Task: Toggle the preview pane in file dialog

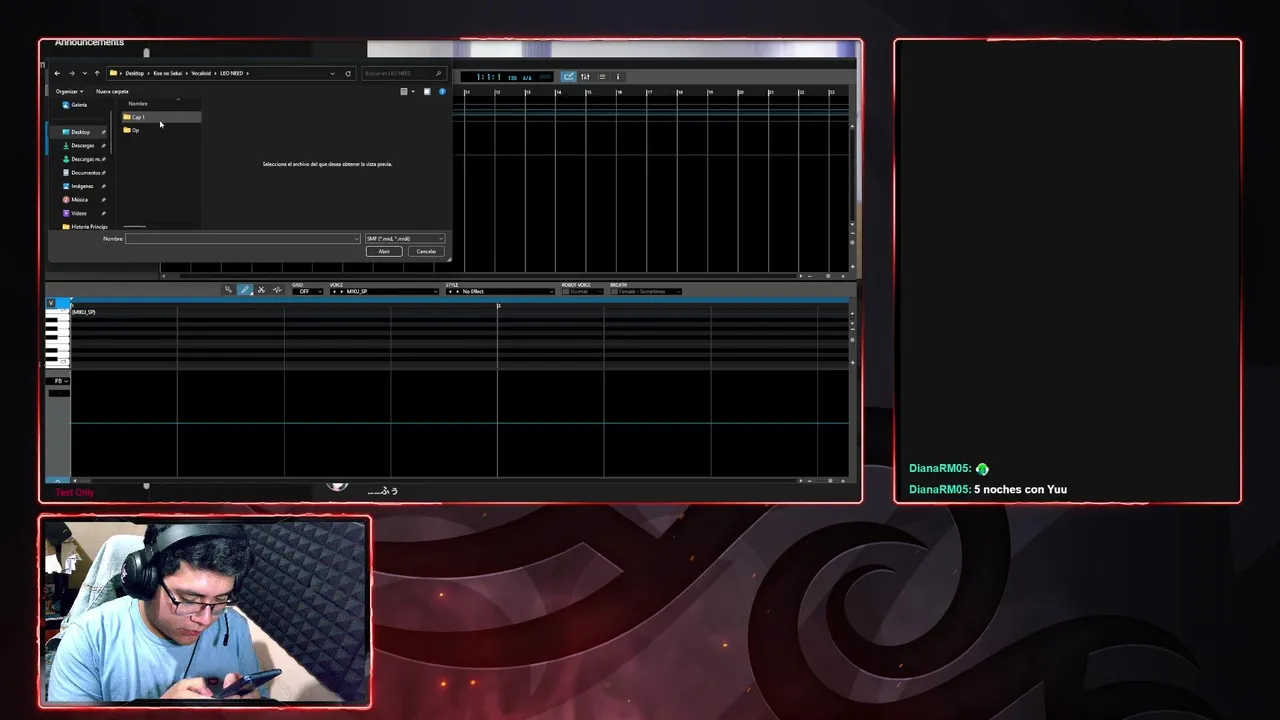Action: [427, 92]
